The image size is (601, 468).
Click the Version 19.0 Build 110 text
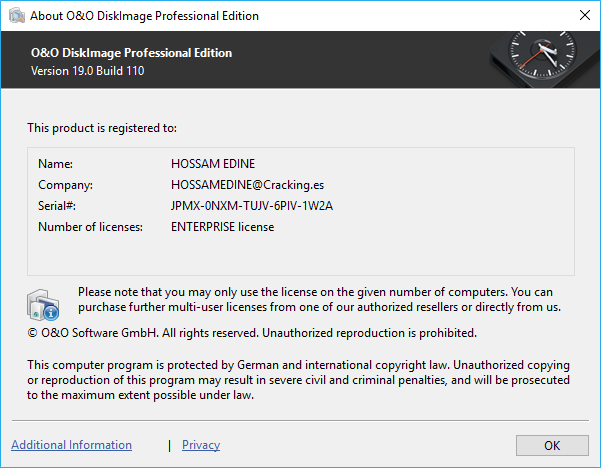[87, 71]
